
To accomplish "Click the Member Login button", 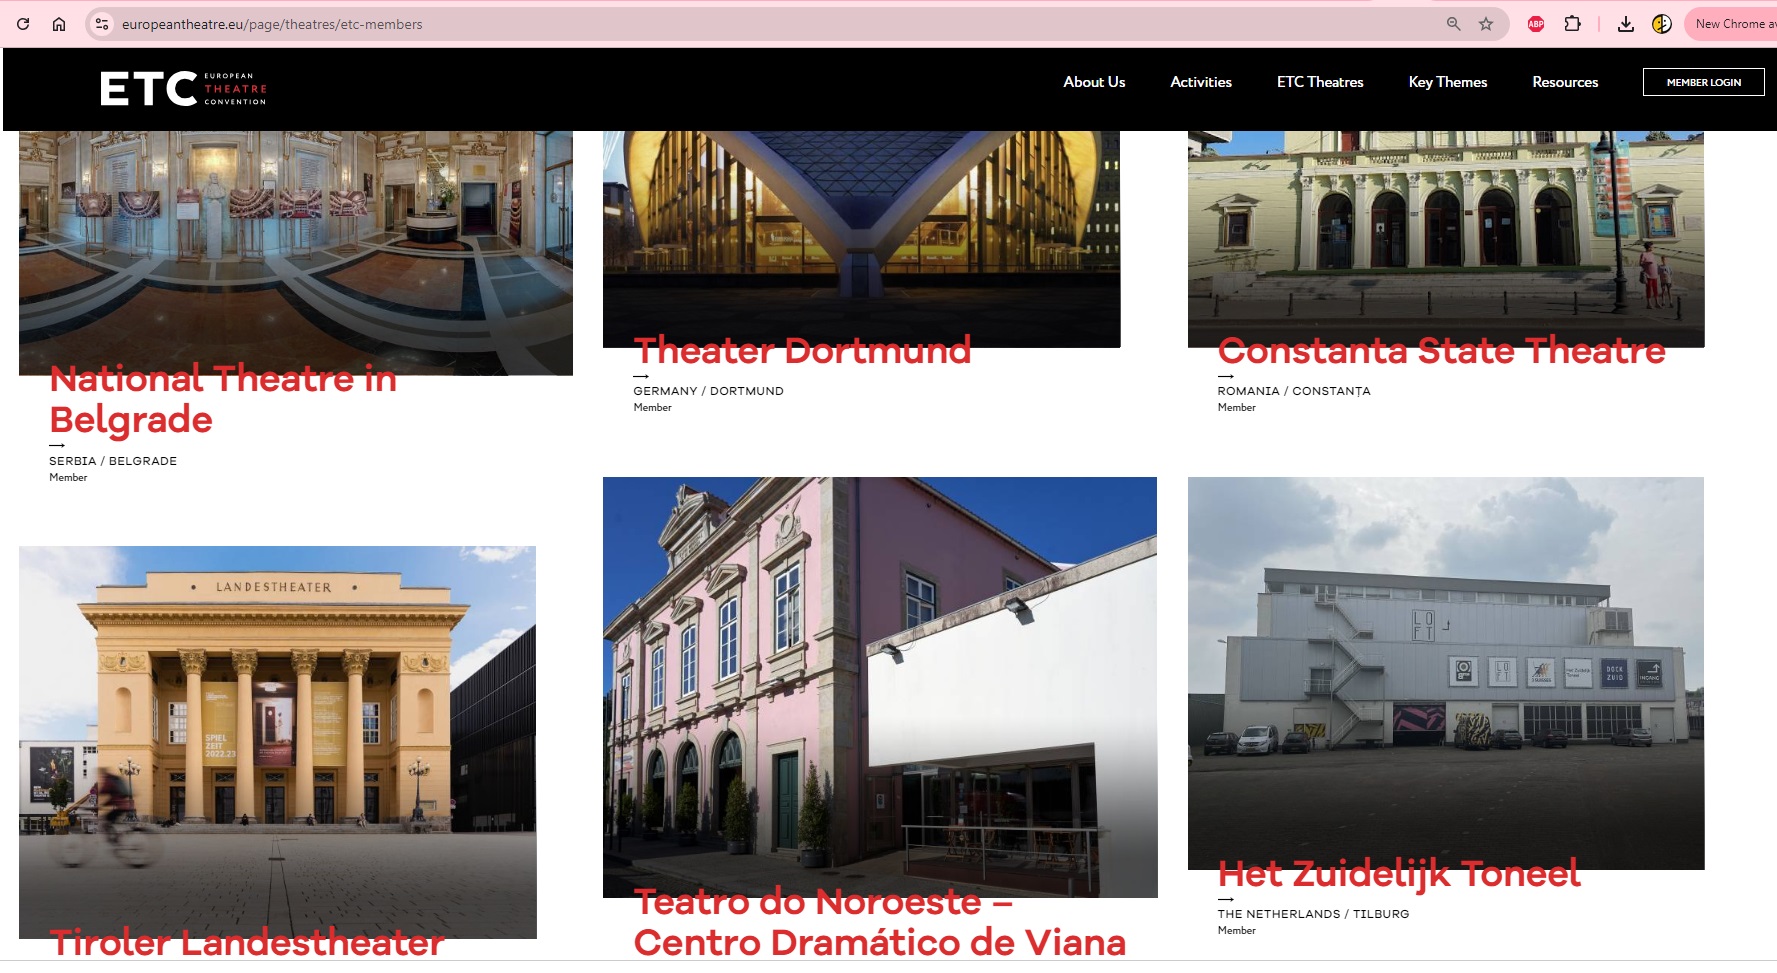I will (1703, 82).
